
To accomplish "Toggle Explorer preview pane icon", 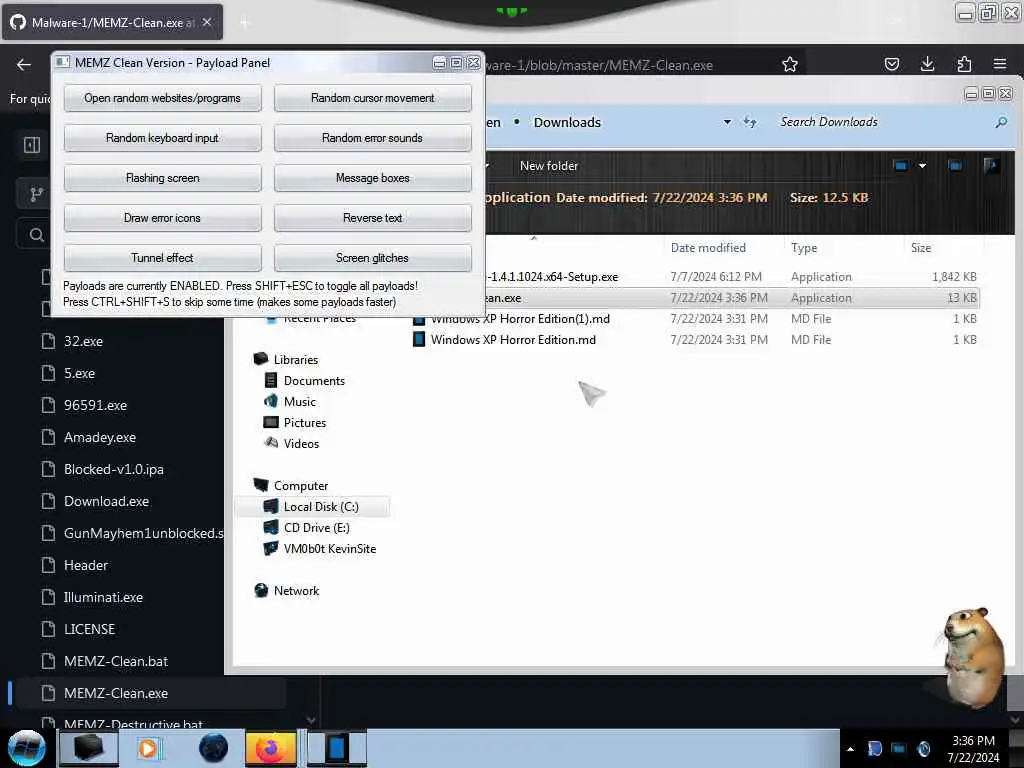I will click(955, 166).
